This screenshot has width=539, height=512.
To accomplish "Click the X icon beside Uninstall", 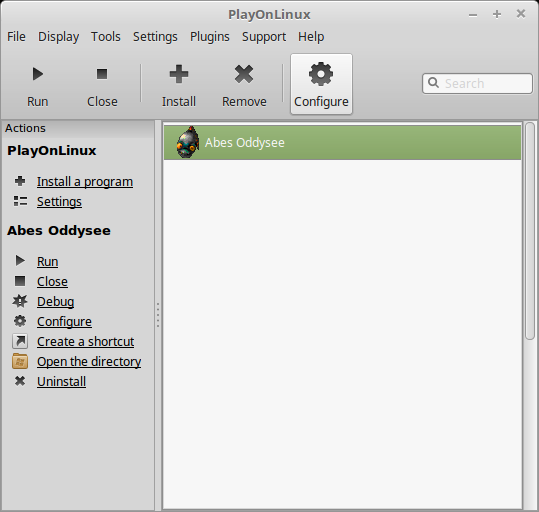I will click(x=20, y=381).
